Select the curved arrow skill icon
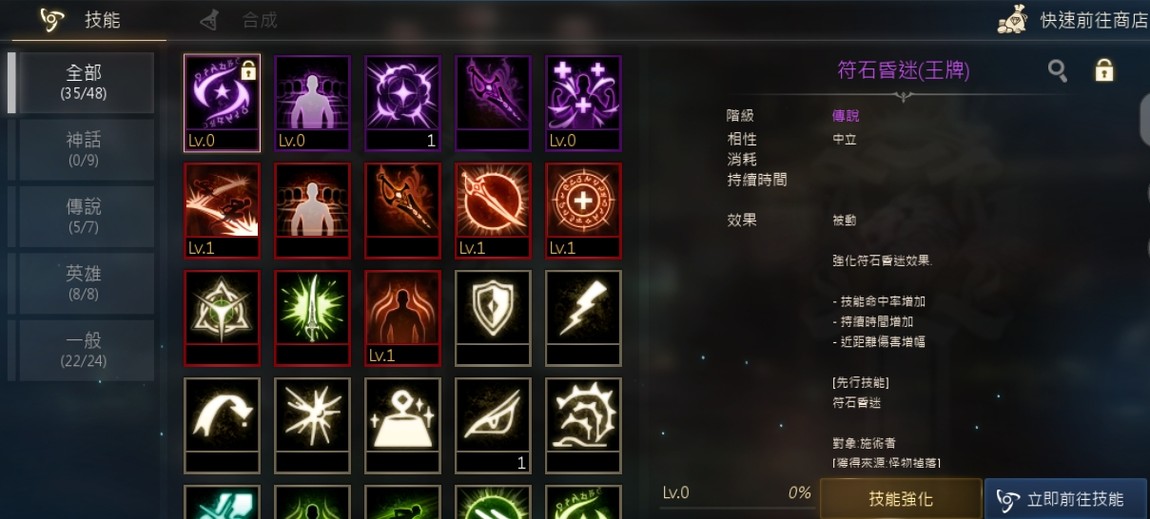 pyautogui.click(x=222, y=425)
